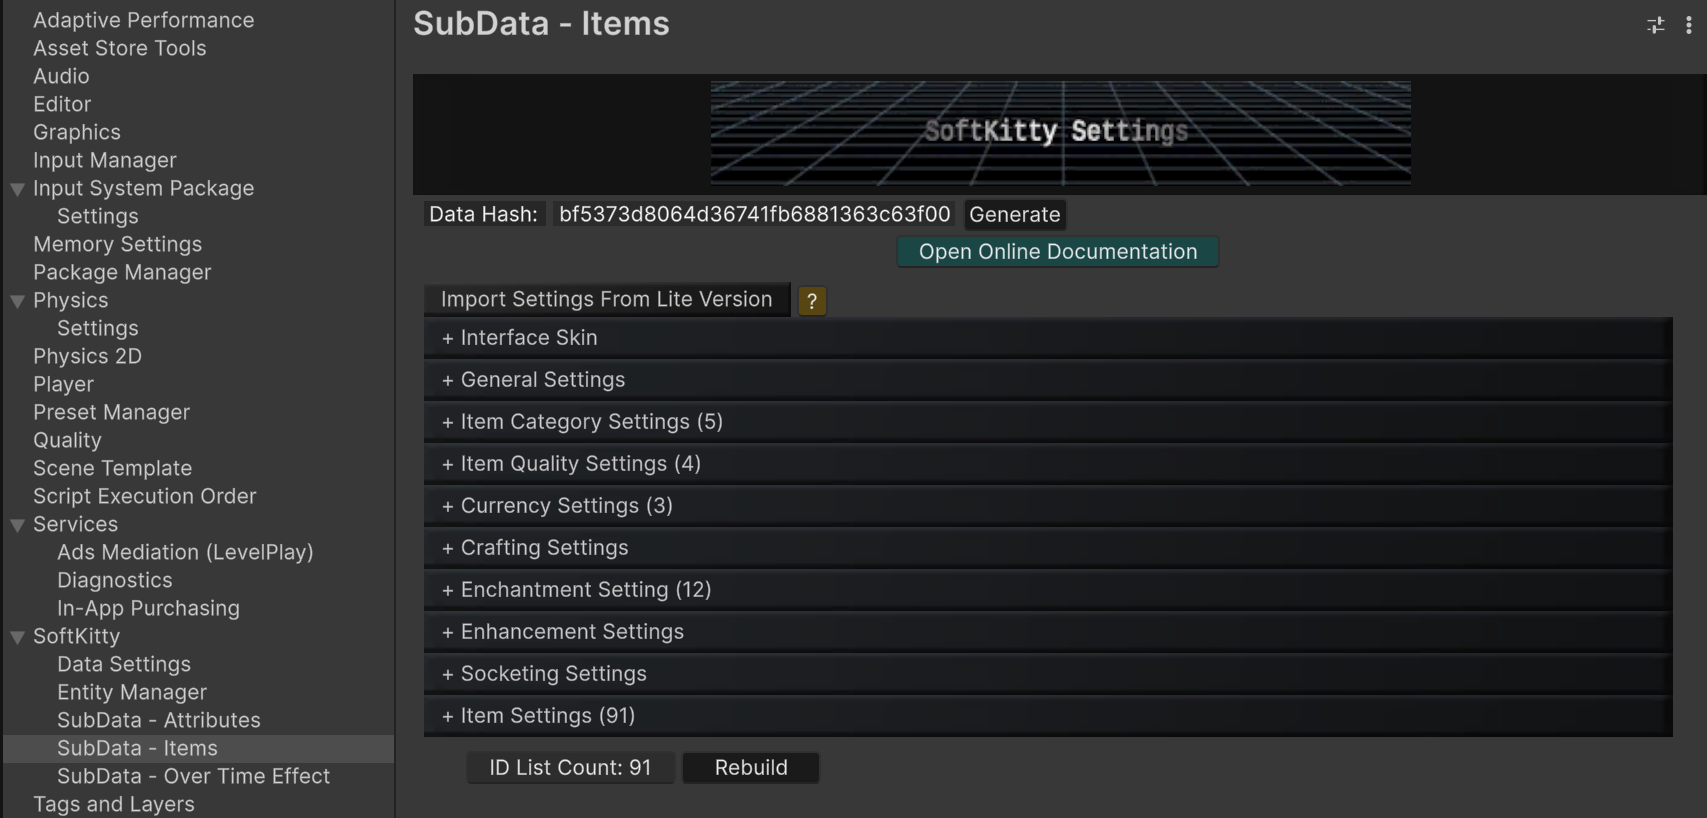Open the three-dot options menu

[1688, 26]
